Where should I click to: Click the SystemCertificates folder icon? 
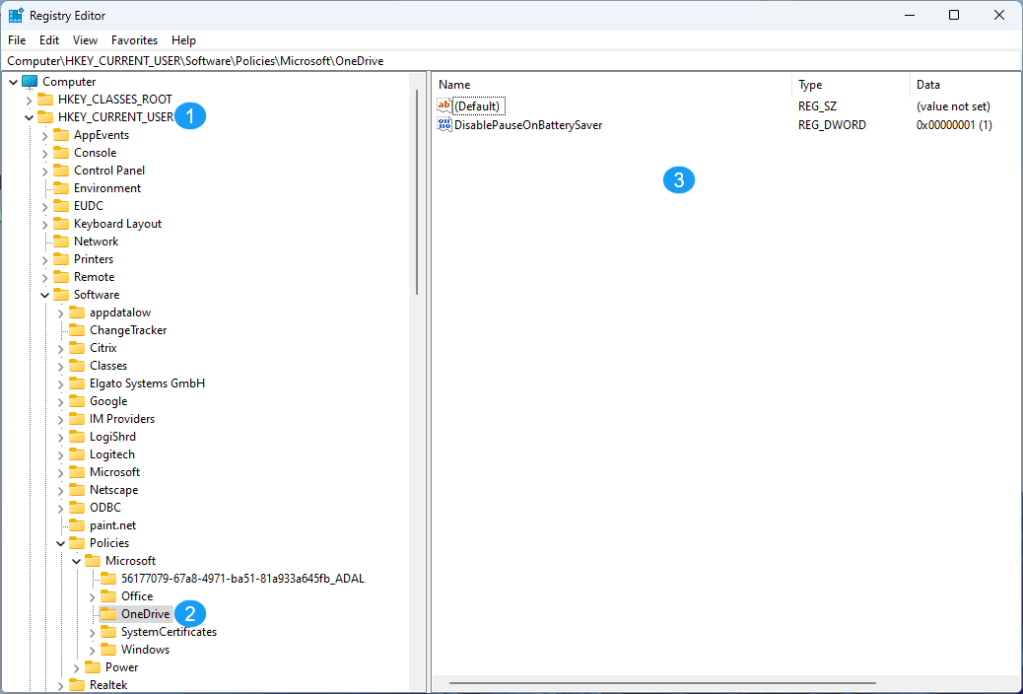click(108, 631)
